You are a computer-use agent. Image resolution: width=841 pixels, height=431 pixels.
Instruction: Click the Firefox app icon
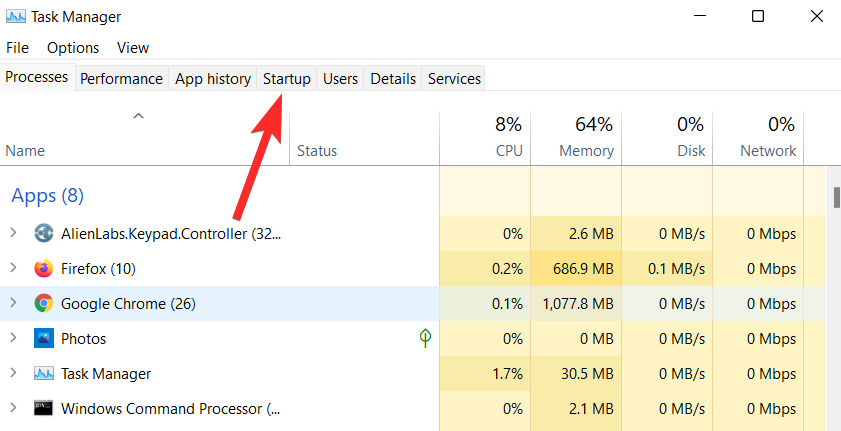(x=43, y=269)
